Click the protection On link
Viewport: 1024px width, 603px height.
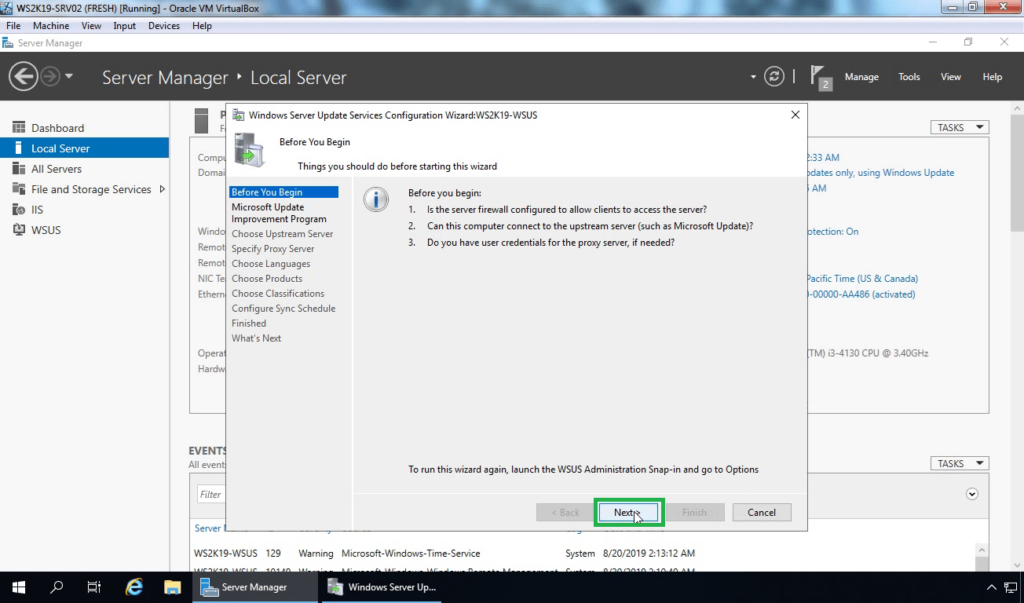pyautogui.click(x=833, y=231)
